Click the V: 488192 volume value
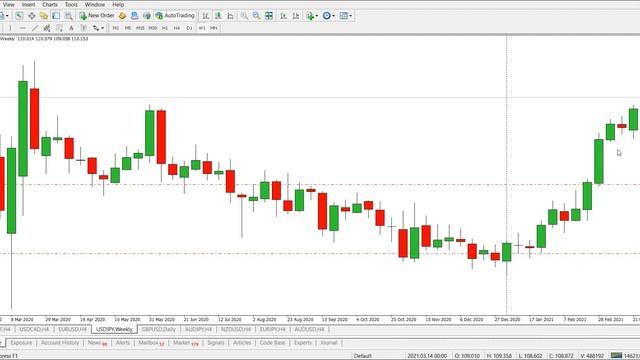The height and width of the screenshot is (360, 640). point(592,356)
